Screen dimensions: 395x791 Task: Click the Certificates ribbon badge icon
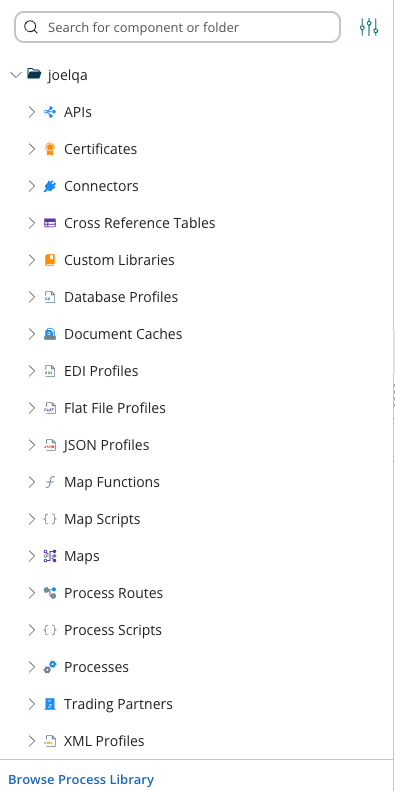pyautogui.click(x=49, y=149)
